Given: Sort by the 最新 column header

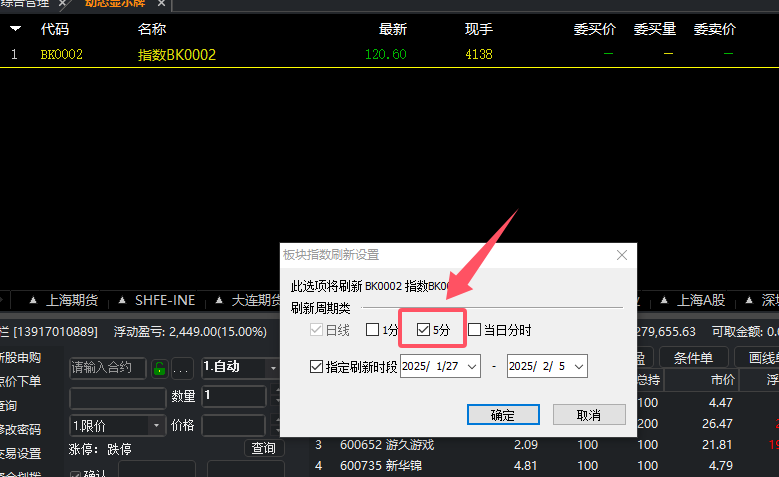Looking at the screenshot, I should click(x=392, y=29).
